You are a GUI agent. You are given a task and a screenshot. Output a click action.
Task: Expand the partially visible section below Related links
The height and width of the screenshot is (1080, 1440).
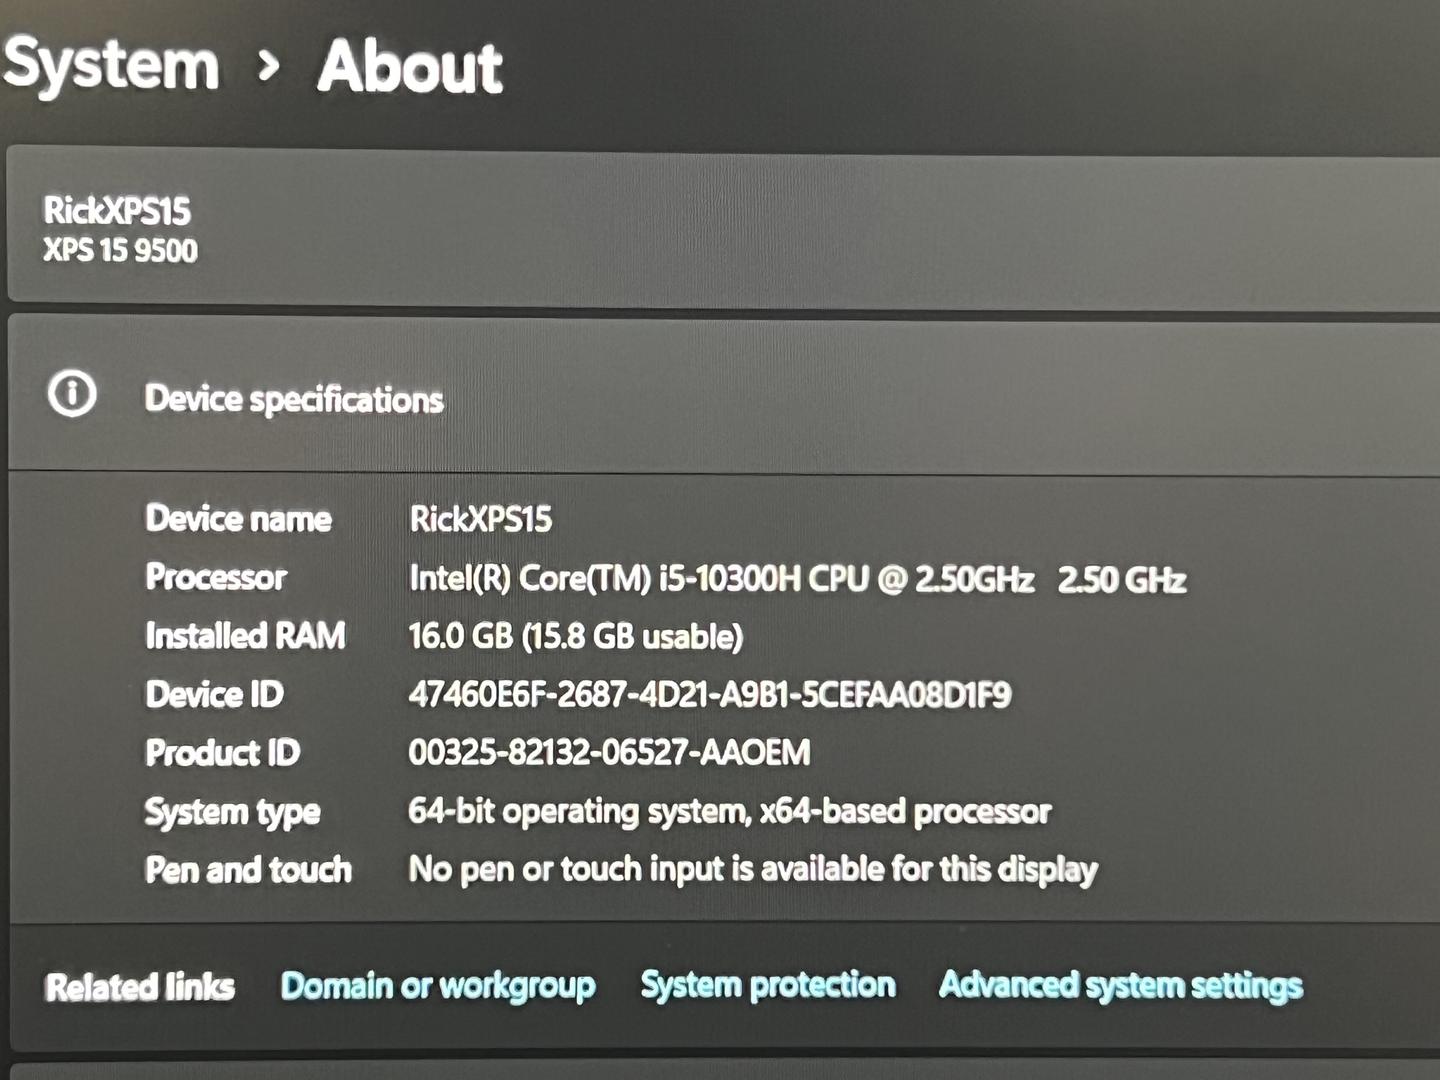click(720, 1070)
